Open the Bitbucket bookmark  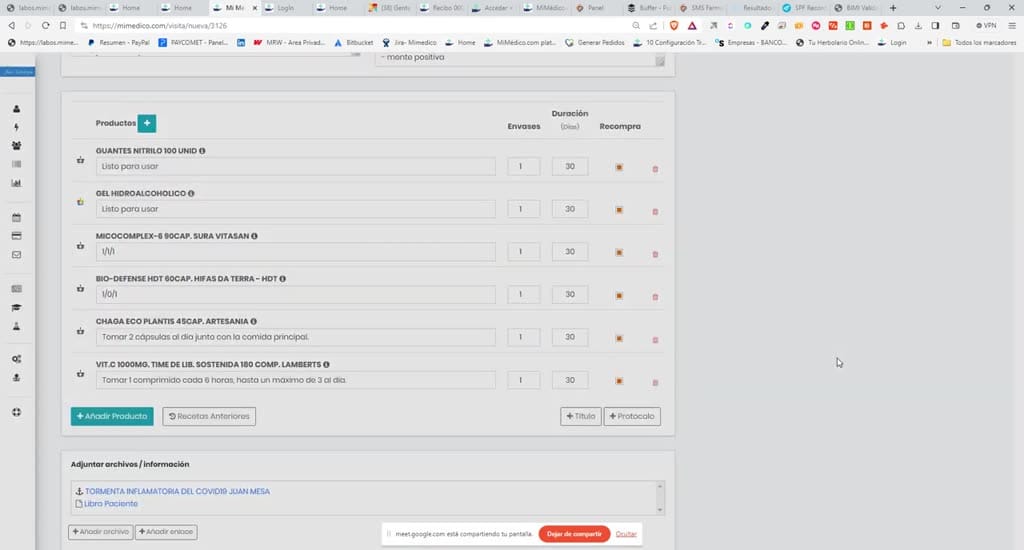click(353, 42)
